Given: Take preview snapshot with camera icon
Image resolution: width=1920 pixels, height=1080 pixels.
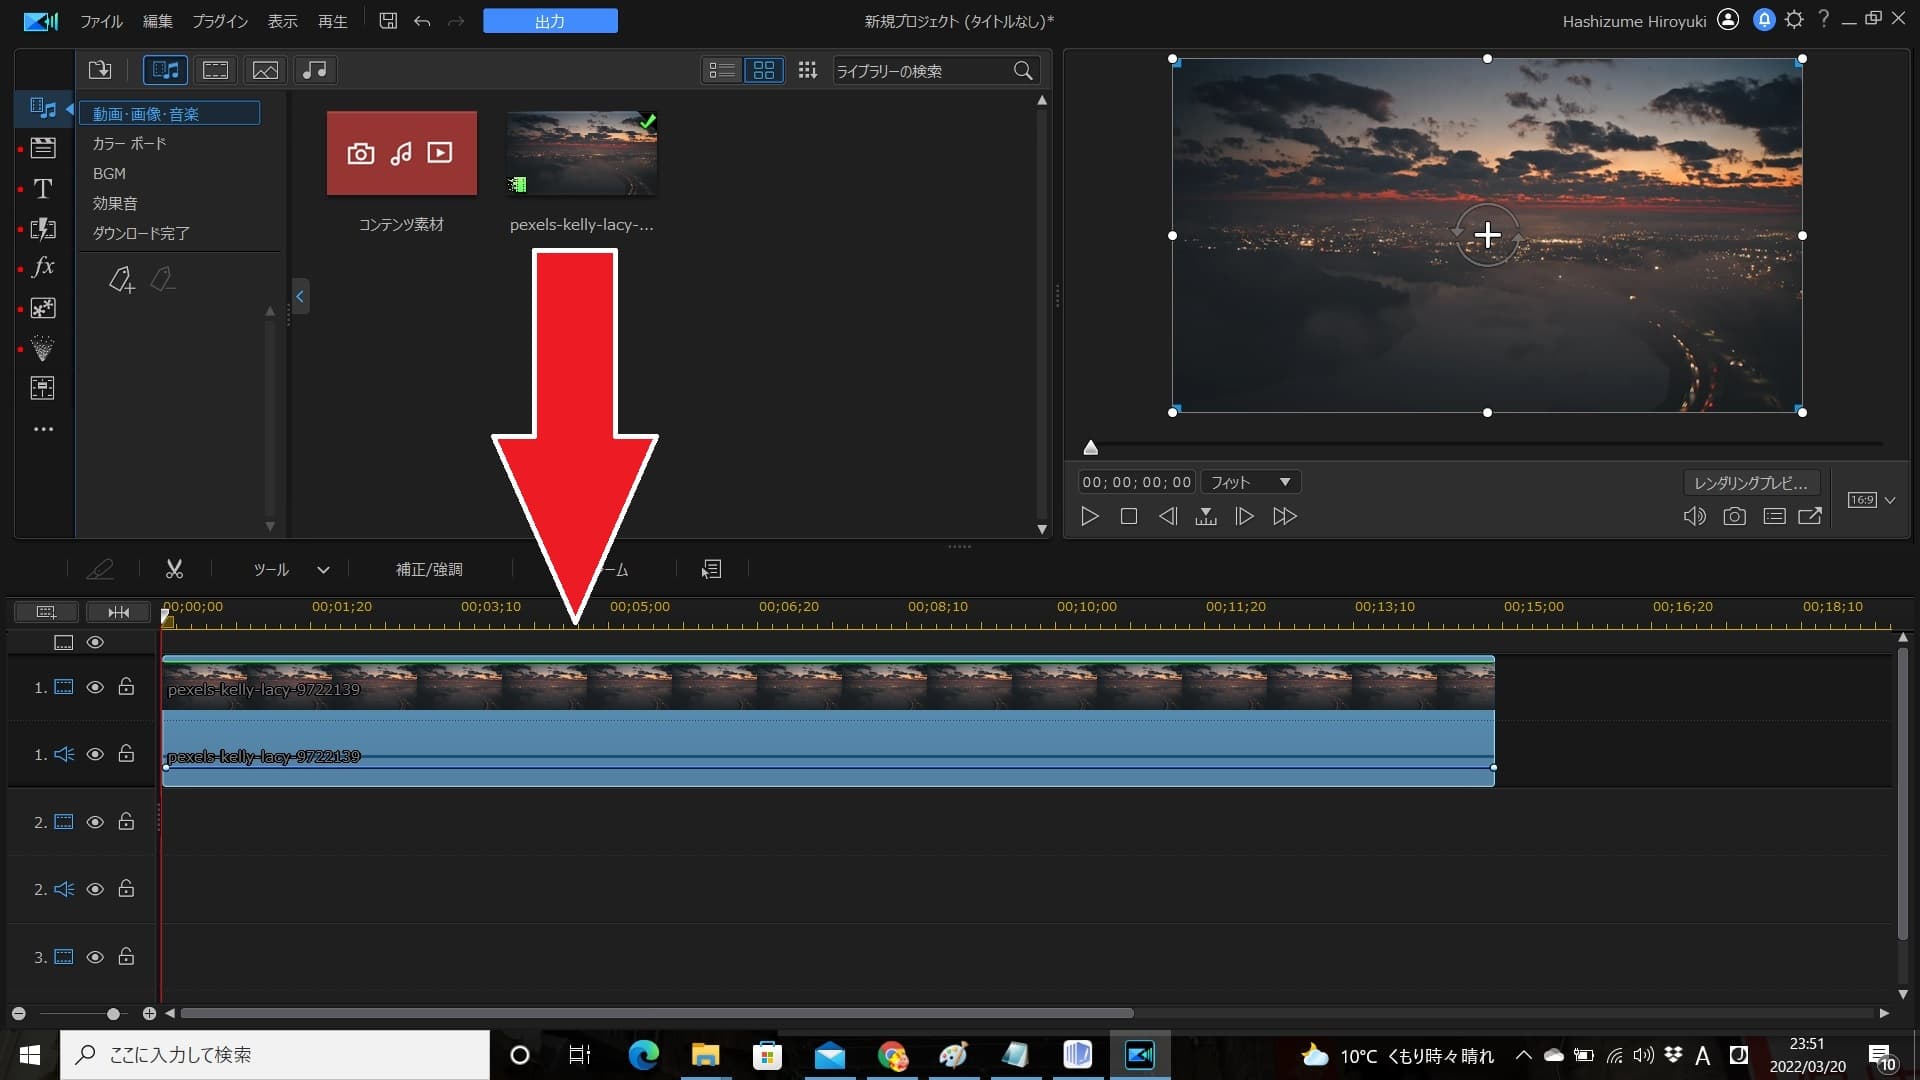Looking at the screenshot, I should [x=1734, y=516].
